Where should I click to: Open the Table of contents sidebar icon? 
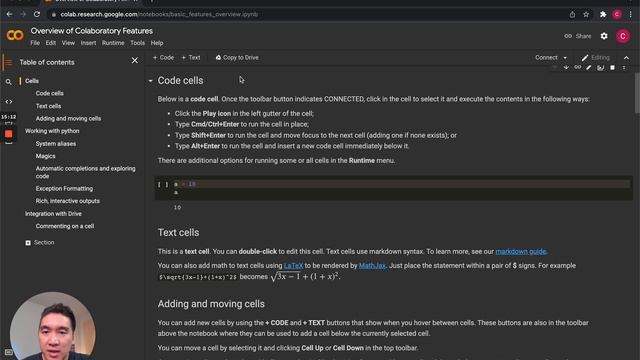[x=8, y=62]
